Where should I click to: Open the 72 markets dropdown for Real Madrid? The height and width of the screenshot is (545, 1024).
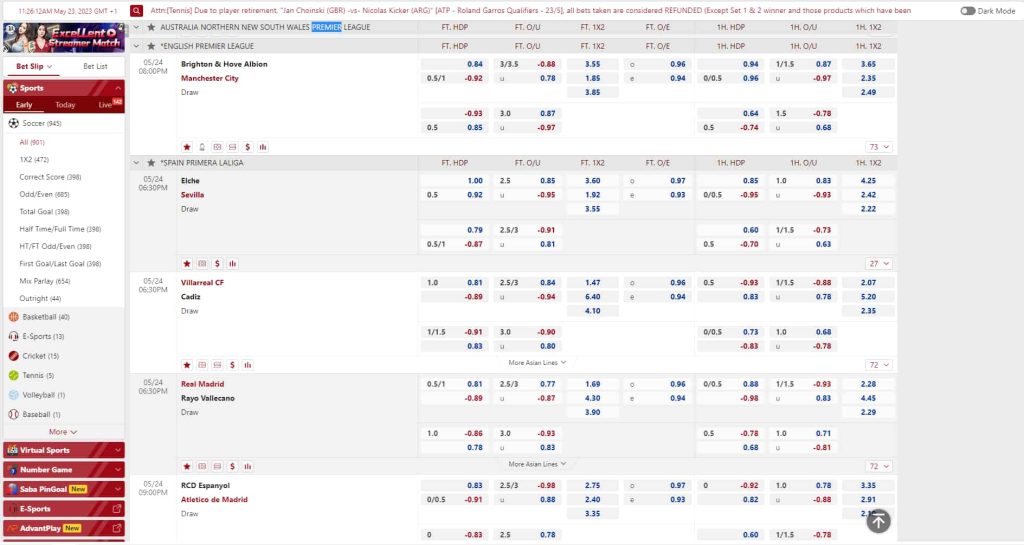pyautogui.click(x=879, y=466)
